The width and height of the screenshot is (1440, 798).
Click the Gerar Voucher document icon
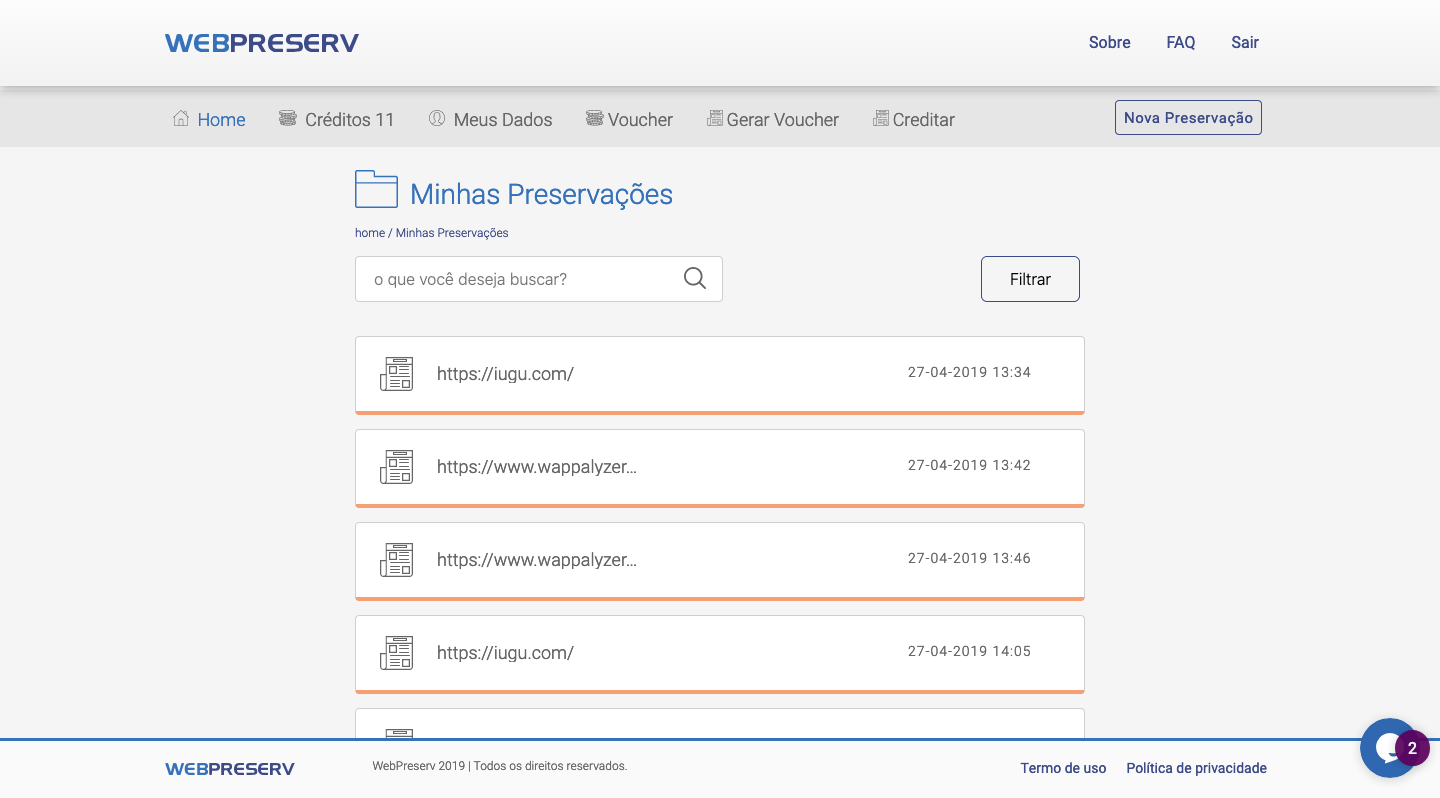click(x=715, y=118)
